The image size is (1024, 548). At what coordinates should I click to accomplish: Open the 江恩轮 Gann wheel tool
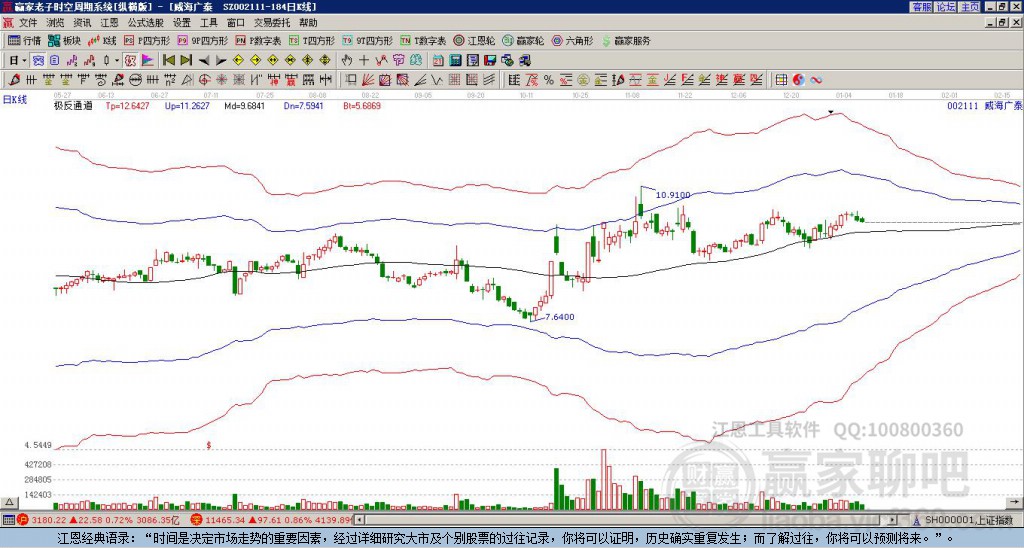(482, 41)
